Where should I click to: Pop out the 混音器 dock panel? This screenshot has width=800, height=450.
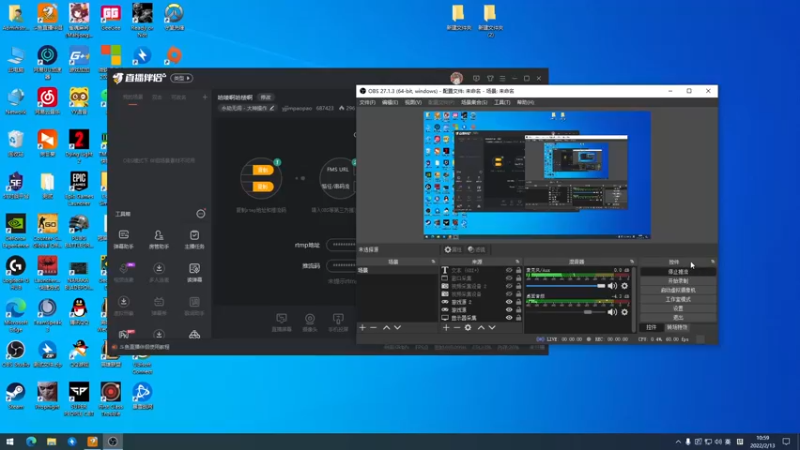[632, 262]
